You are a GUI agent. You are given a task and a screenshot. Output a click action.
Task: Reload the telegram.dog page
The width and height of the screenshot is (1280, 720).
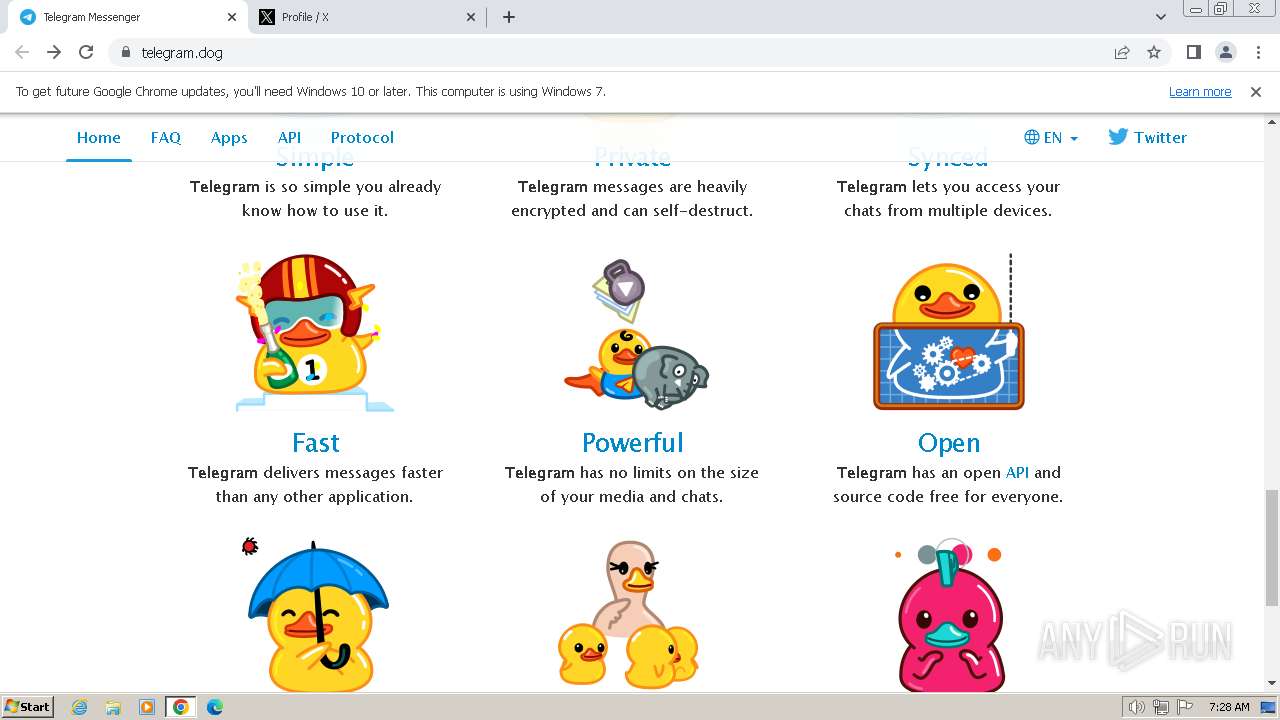tap(86, 52)
